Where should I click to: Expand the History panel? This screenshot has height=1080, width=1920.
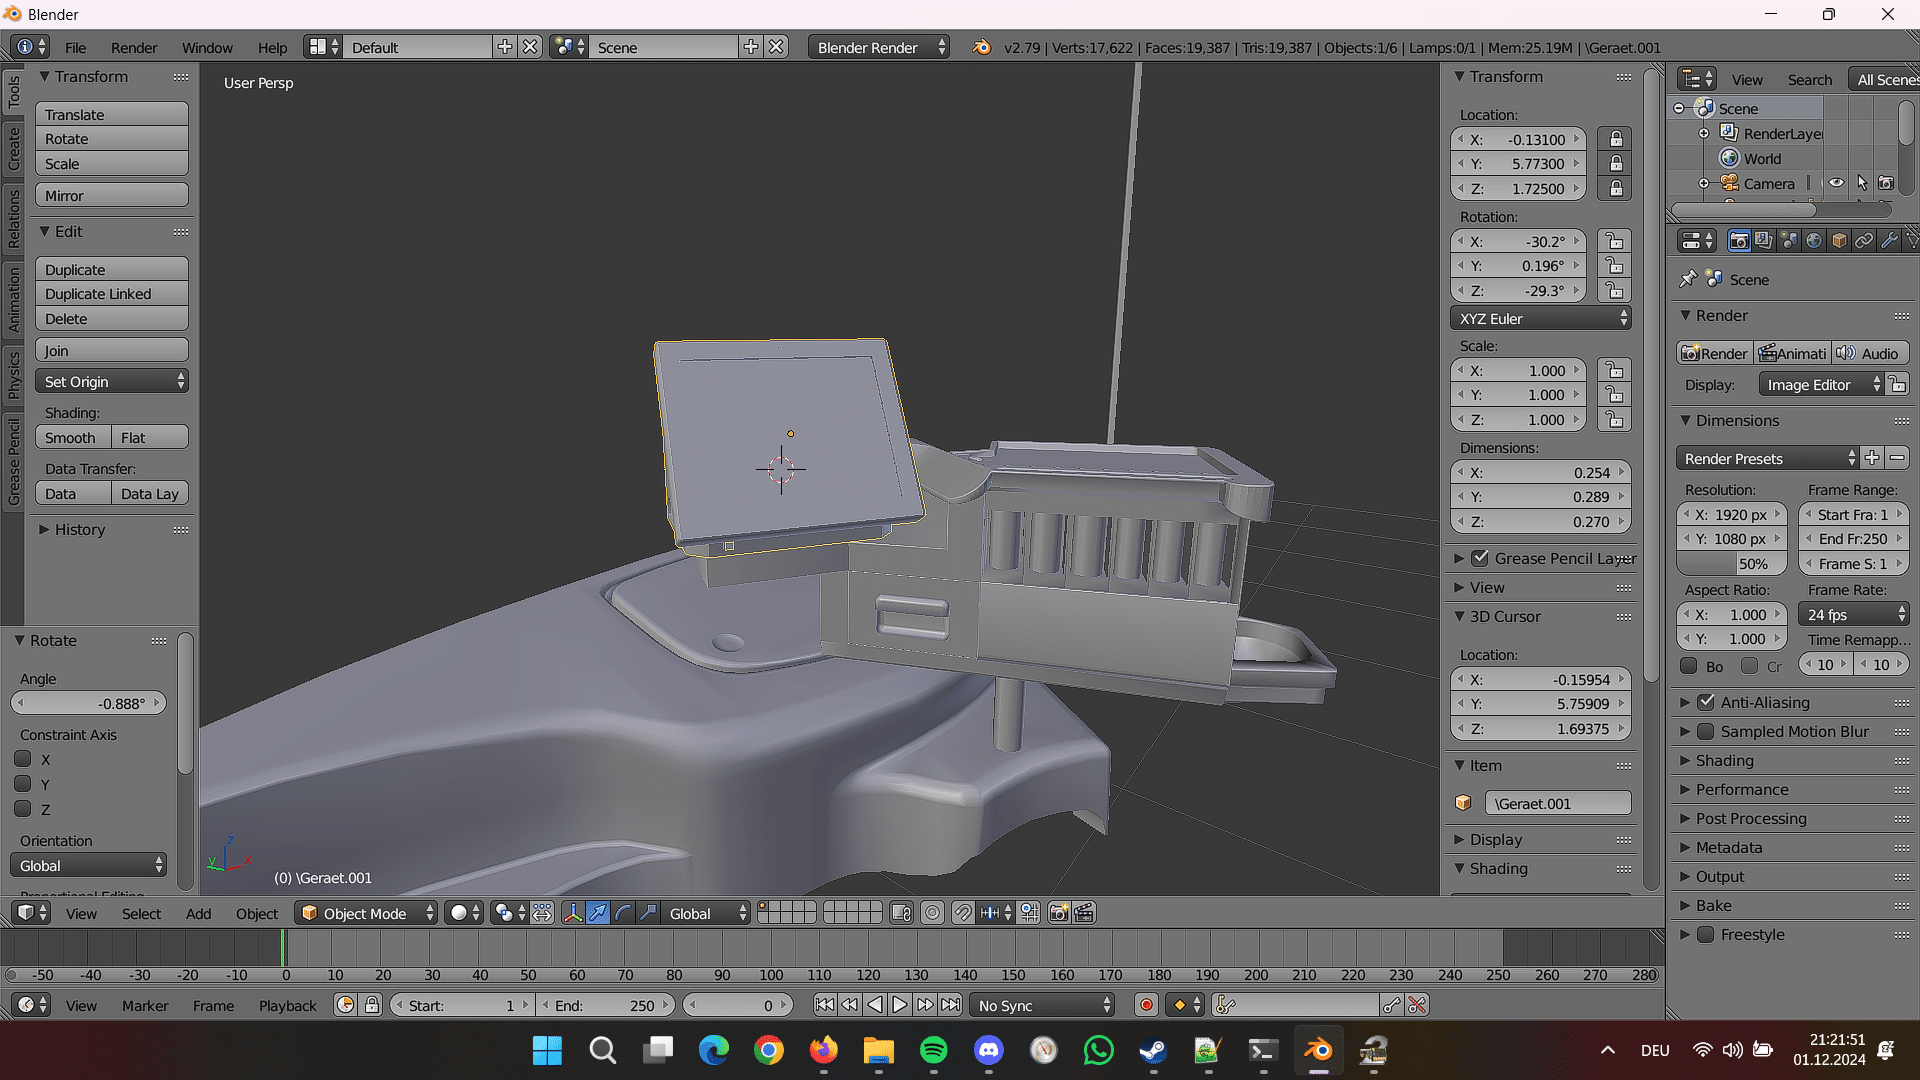(x=80, y=530)
